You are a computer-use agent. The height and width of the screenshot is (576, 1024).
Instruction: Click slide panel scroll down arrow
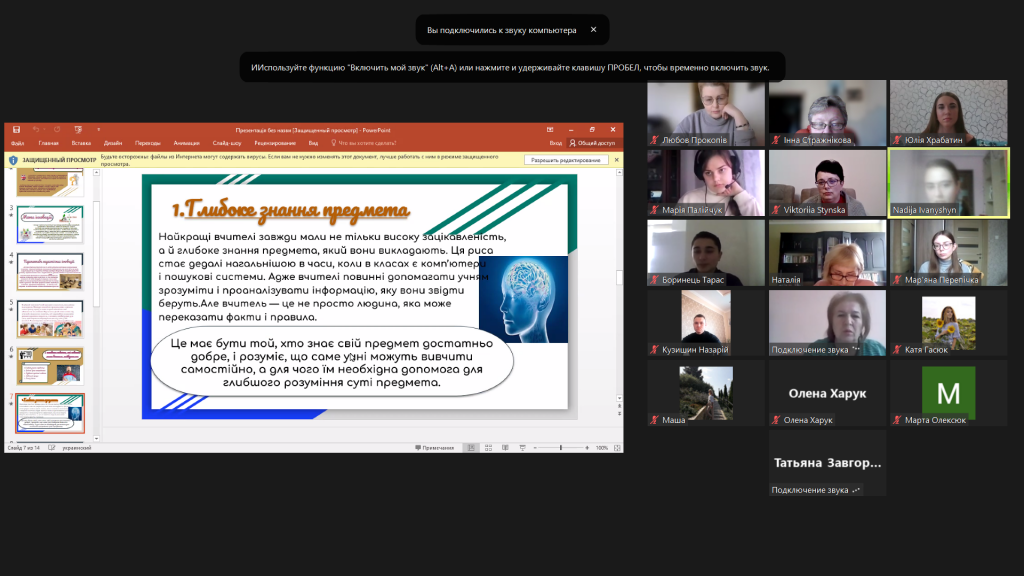pyautogui.click(x=97, y=439)
